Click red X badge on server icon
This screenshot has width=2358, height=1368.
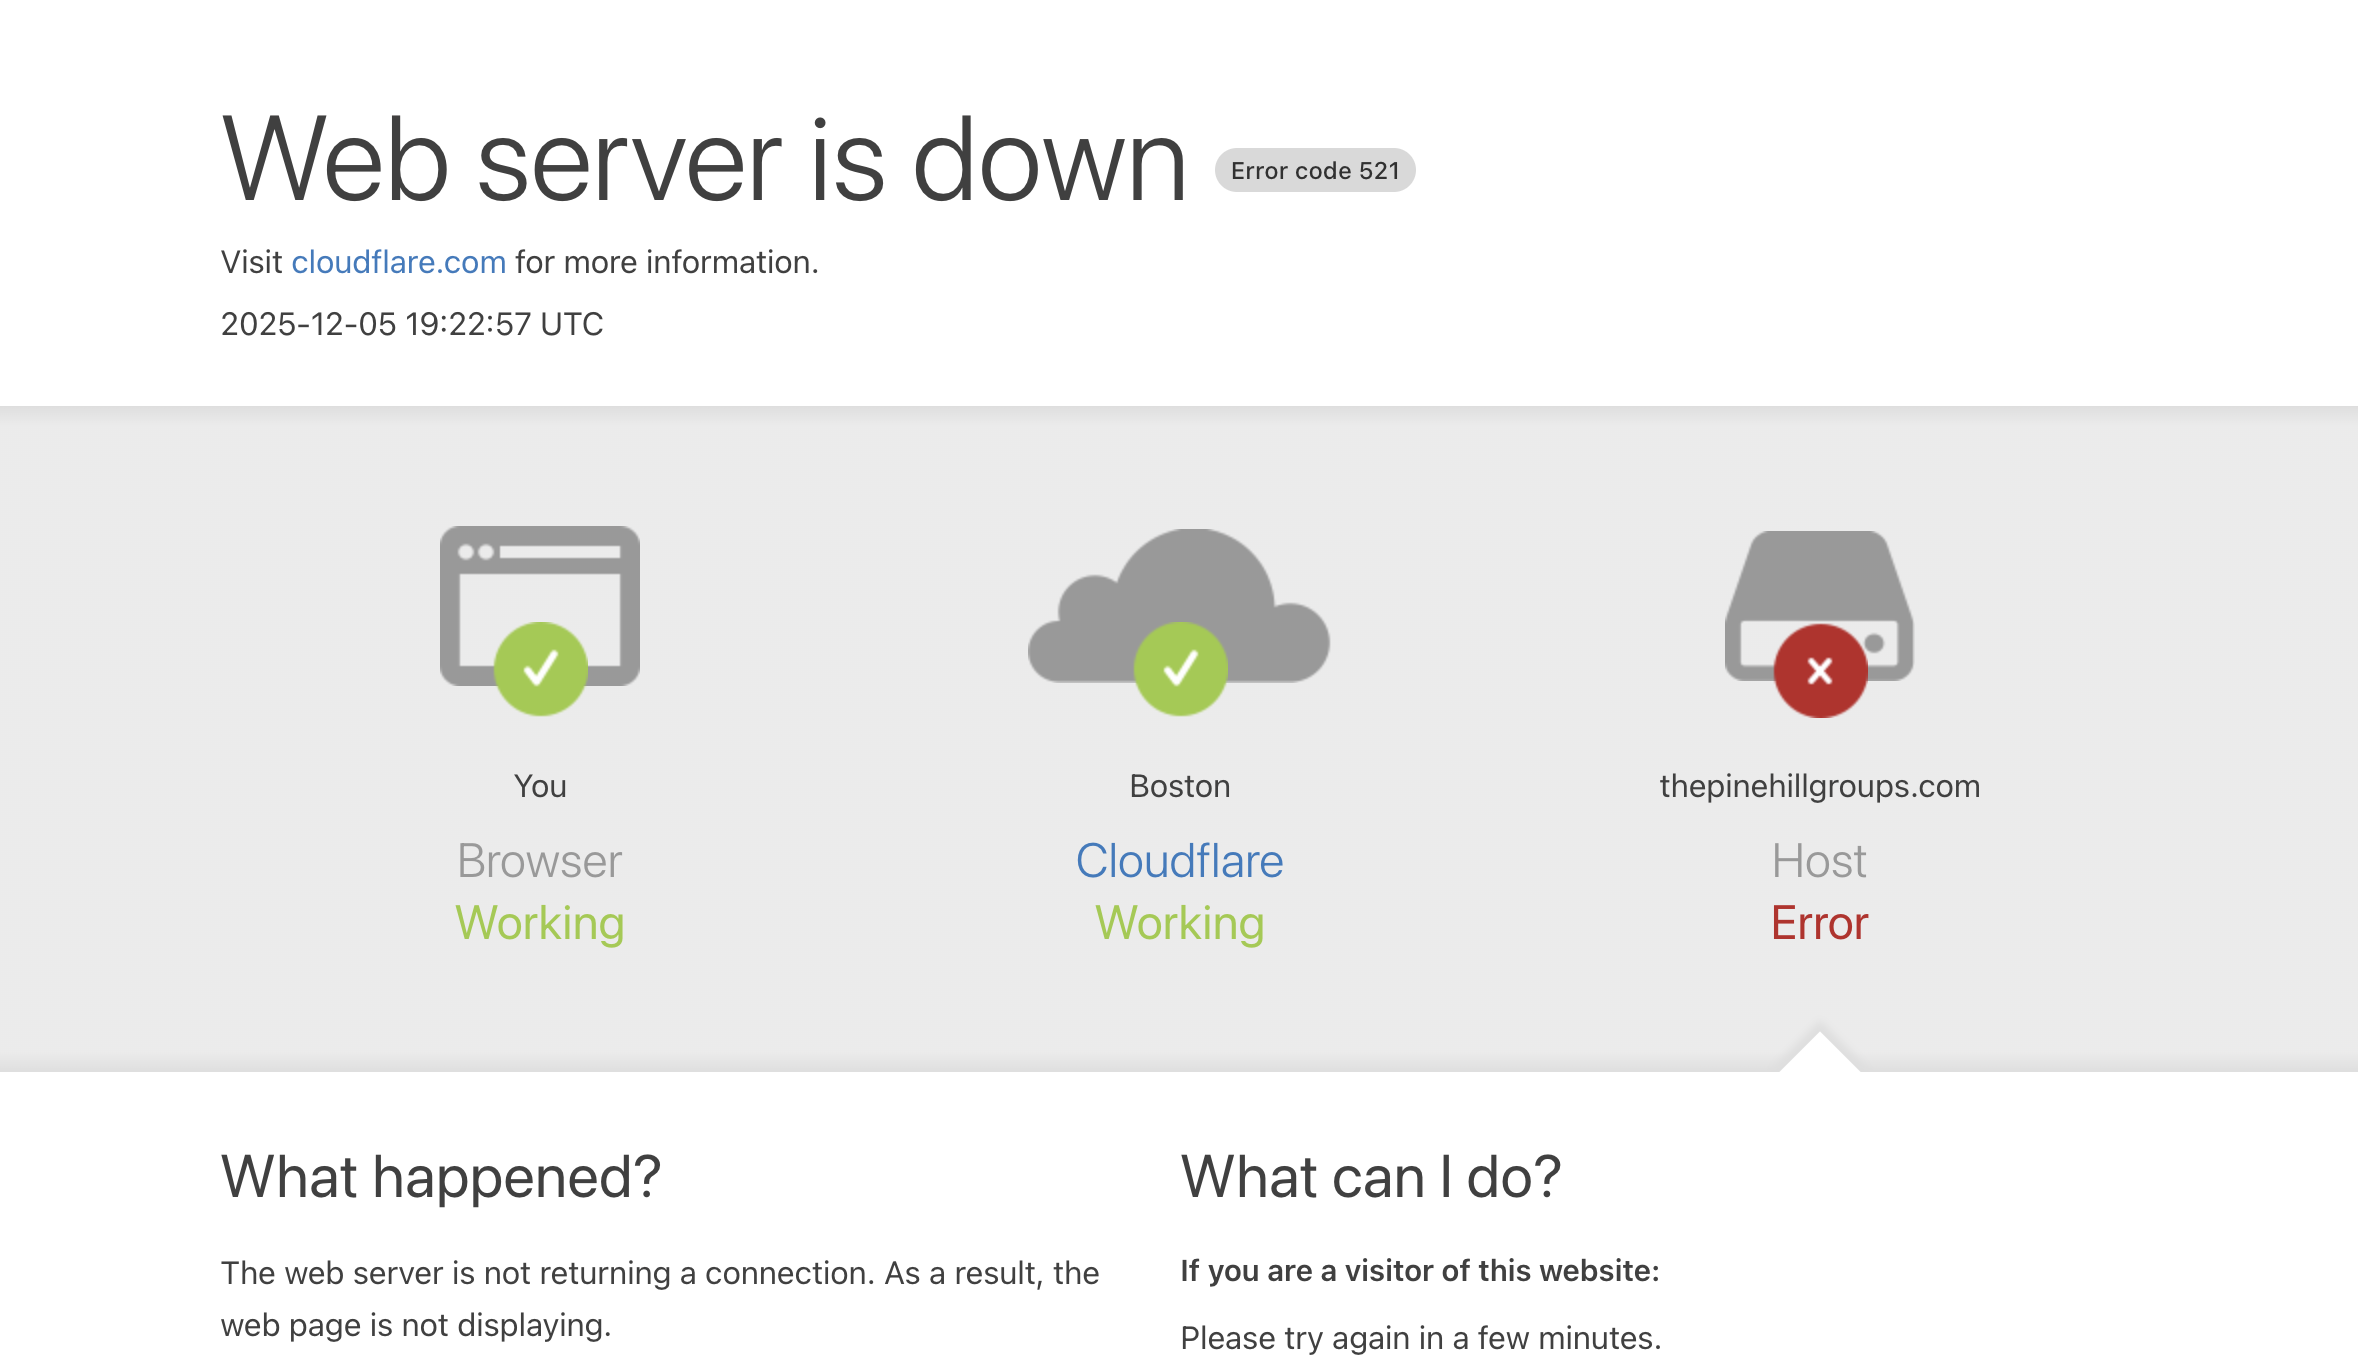click(x=1820, y=671)
